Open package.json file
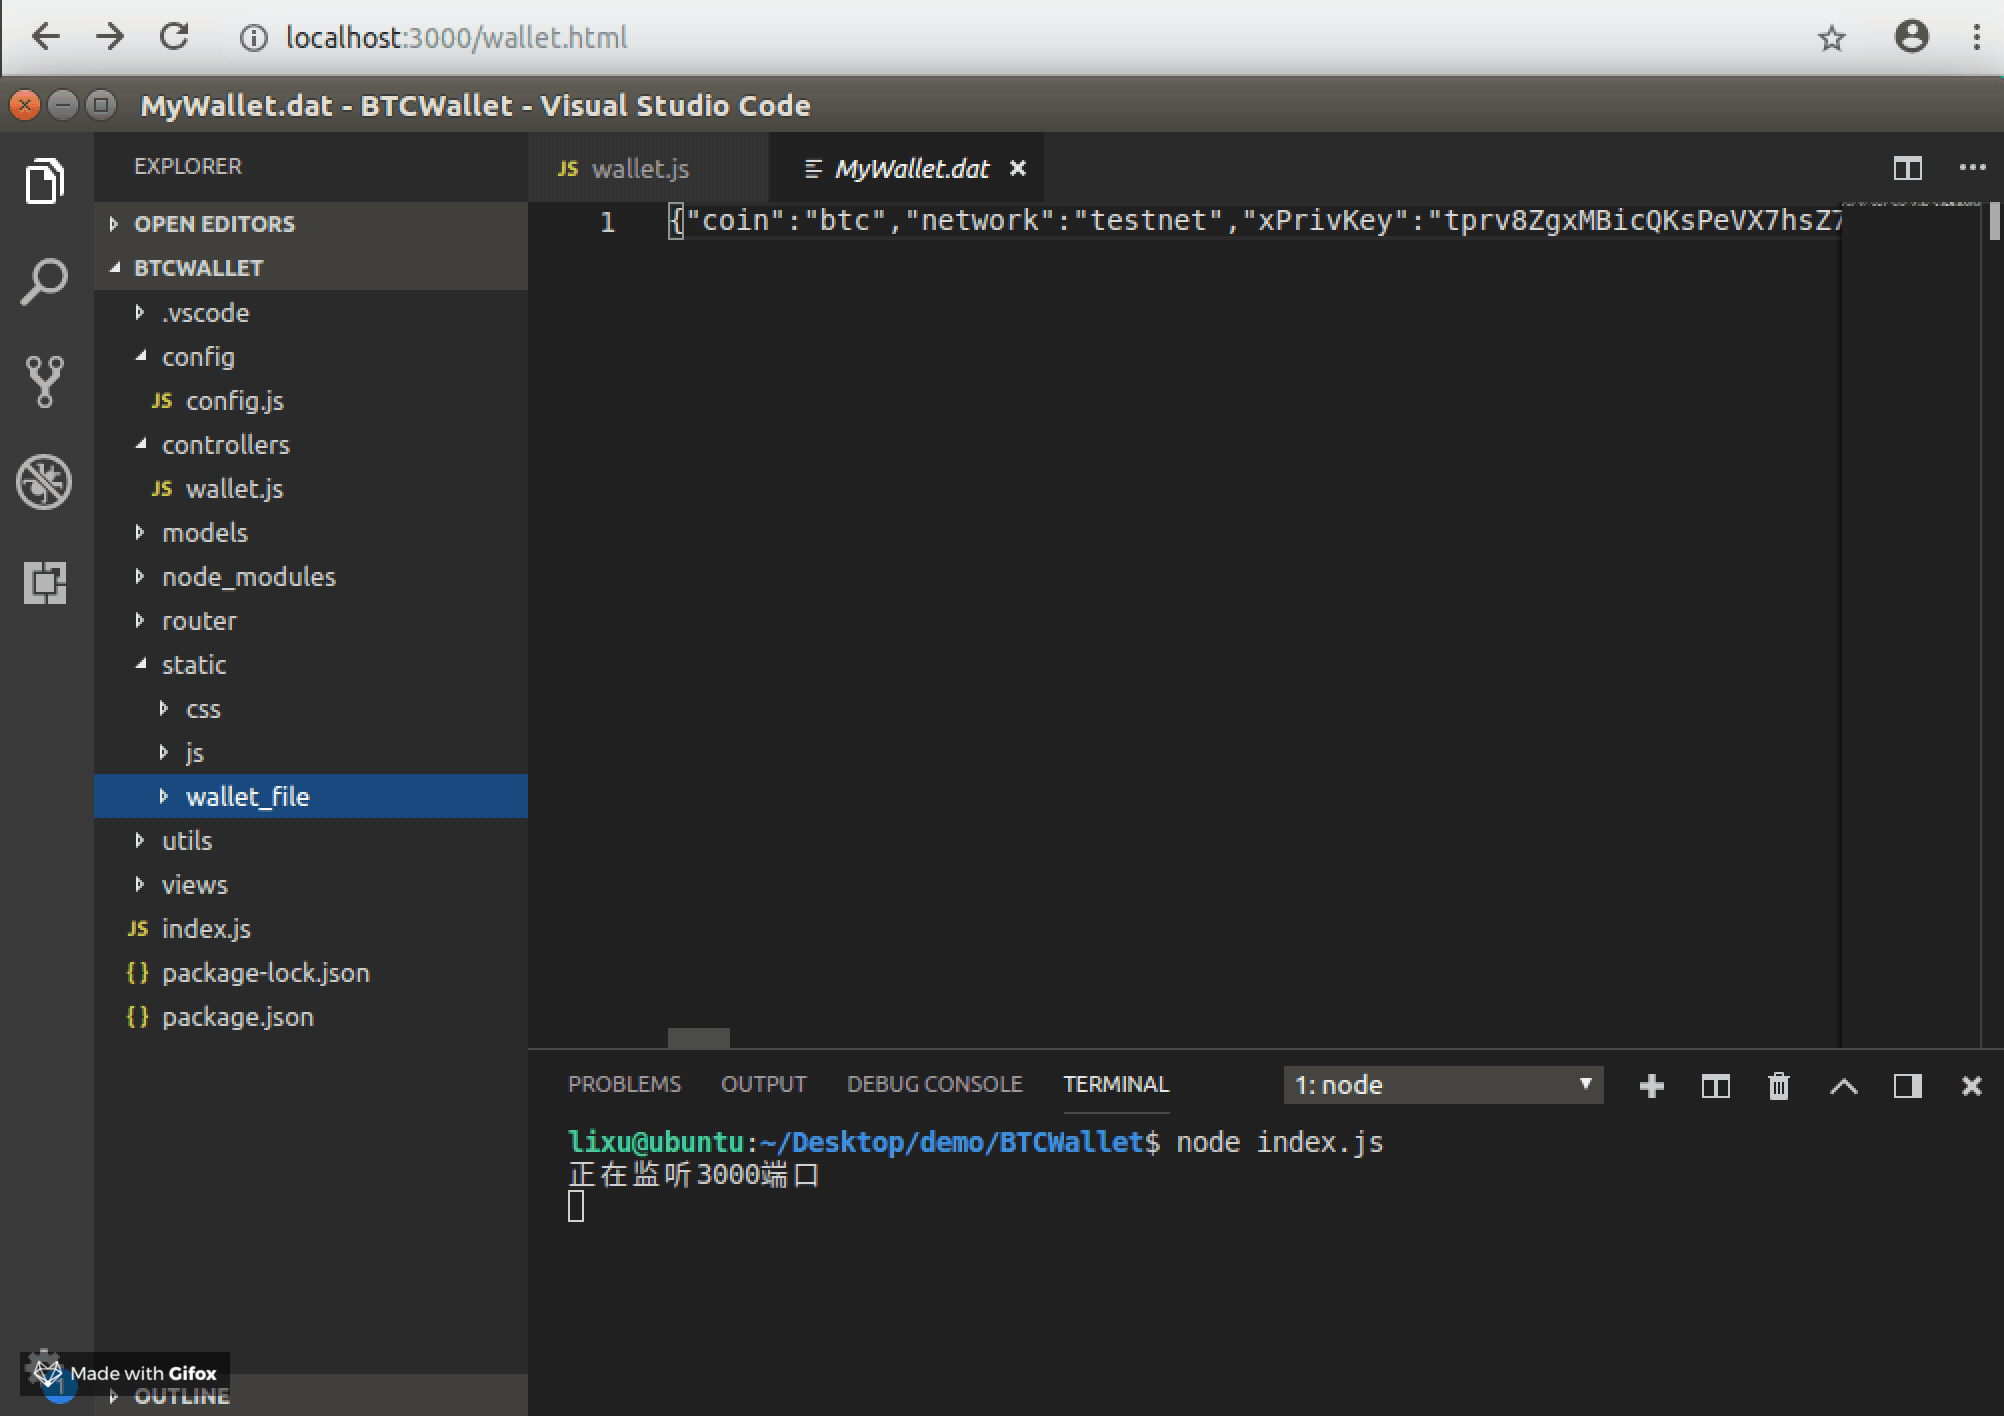The width and height of the screenshot is (2004, 1416). coord(311,1017)
